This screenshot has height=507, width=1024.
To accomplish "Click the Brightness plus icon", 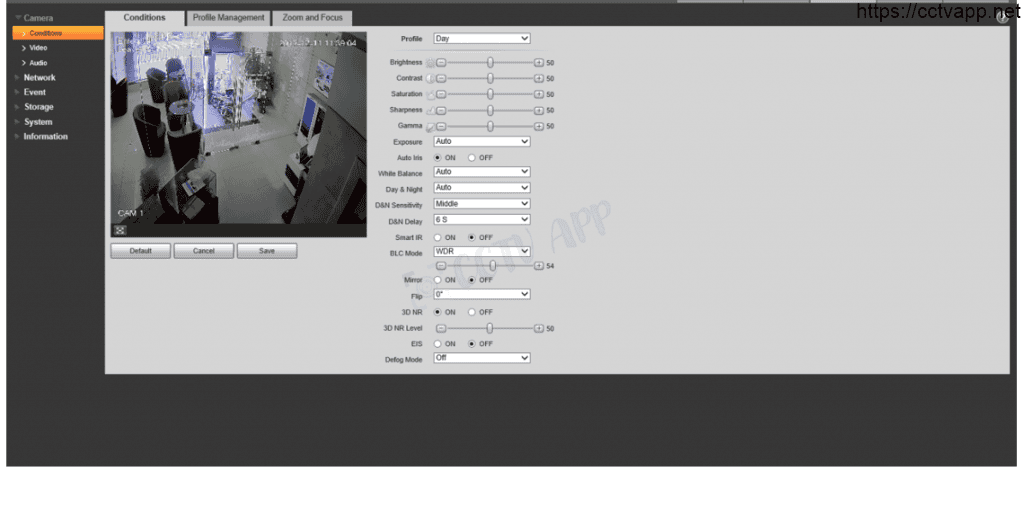I will (538, 62).
